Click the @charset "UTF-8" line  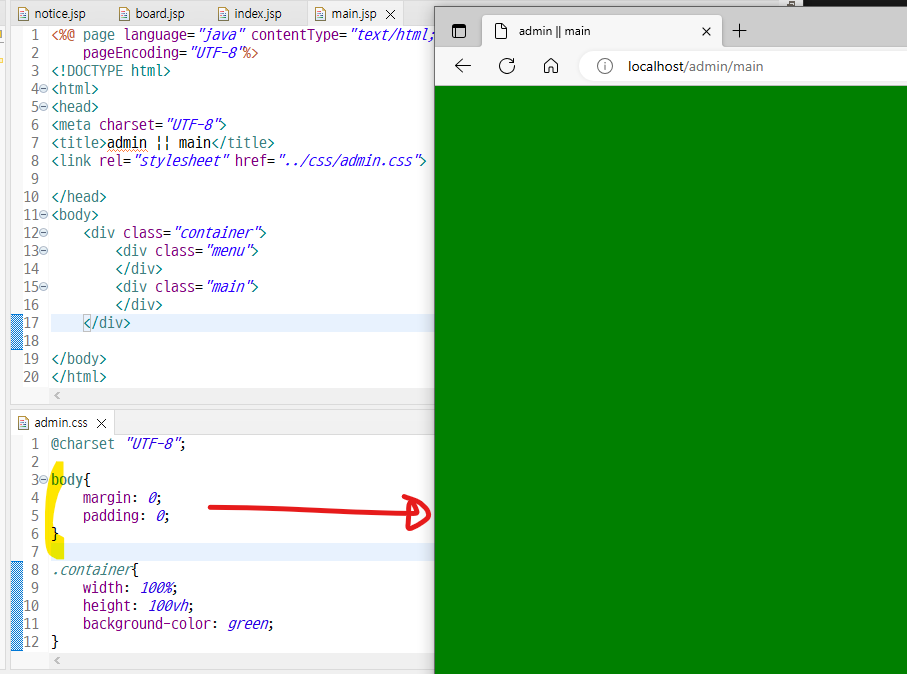click(118, 444)
